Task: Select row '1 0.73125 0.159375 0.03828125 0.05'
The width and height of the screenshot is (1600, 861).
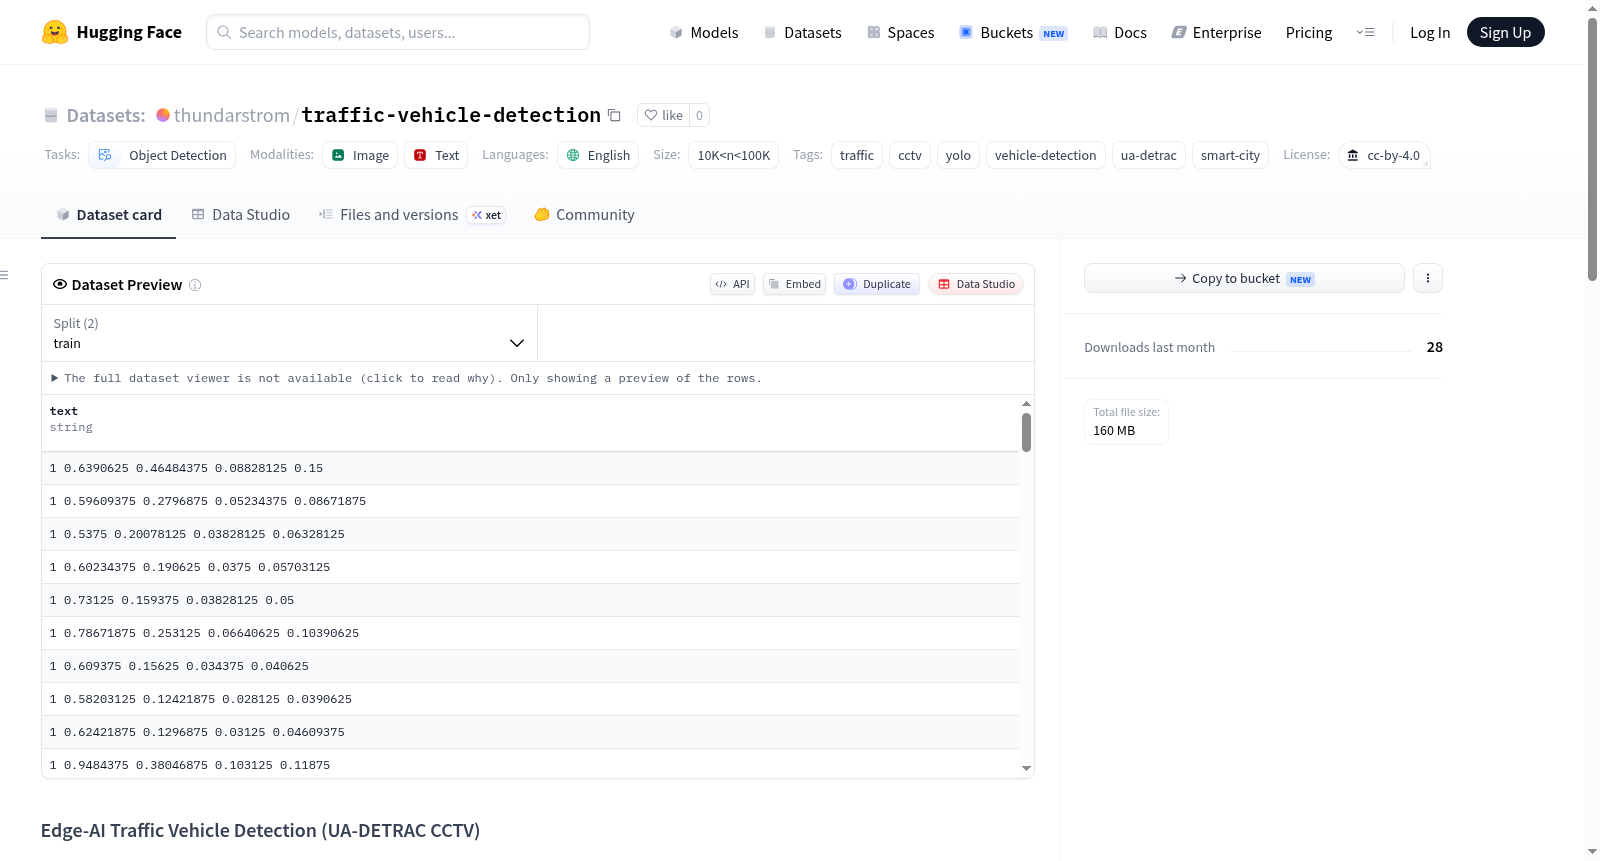Action: [530, 600]
